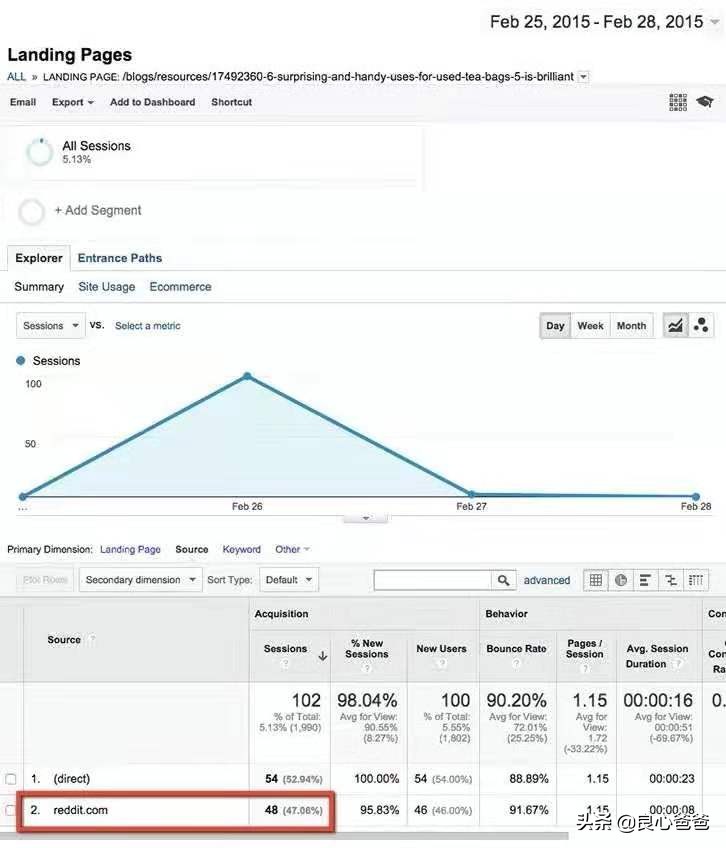Set primary dimension to Source
The width and height of the screenshot is (726, 848).
coord(192,549)
